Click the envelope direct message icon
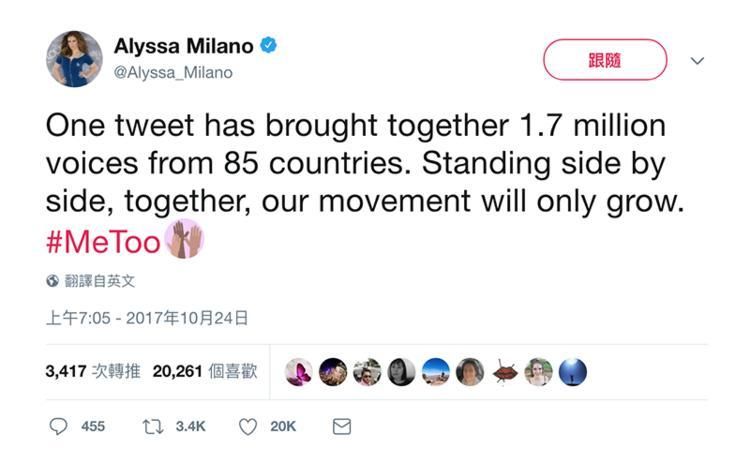750x463 pixels. (x=342, y=426)
